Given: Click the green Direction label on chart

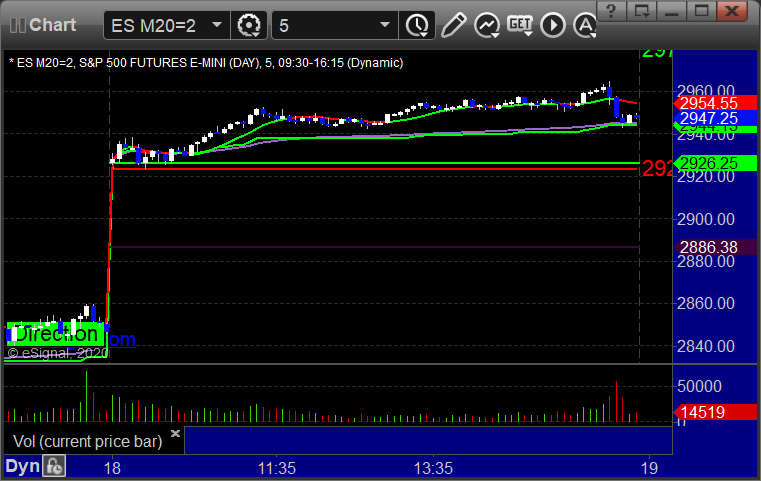Looking at the screenshot, I should [56, 334].
